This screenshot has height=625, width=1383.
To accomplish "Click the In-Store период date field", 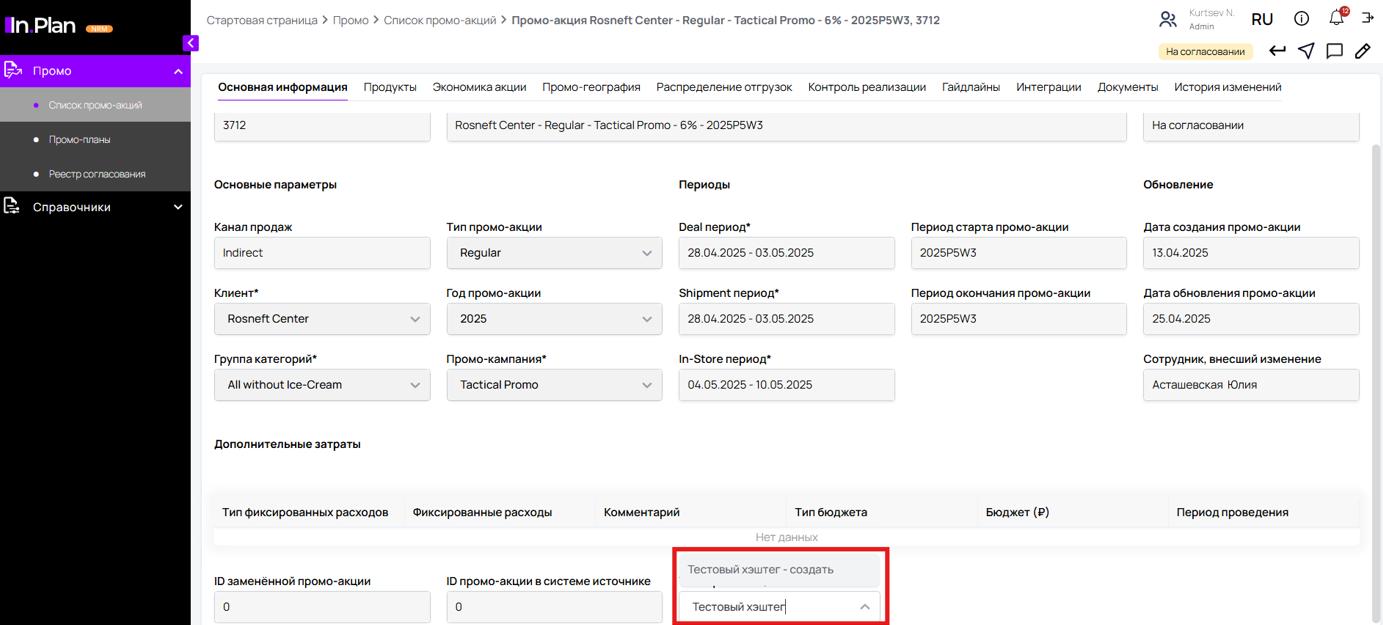I will point(786,385).
